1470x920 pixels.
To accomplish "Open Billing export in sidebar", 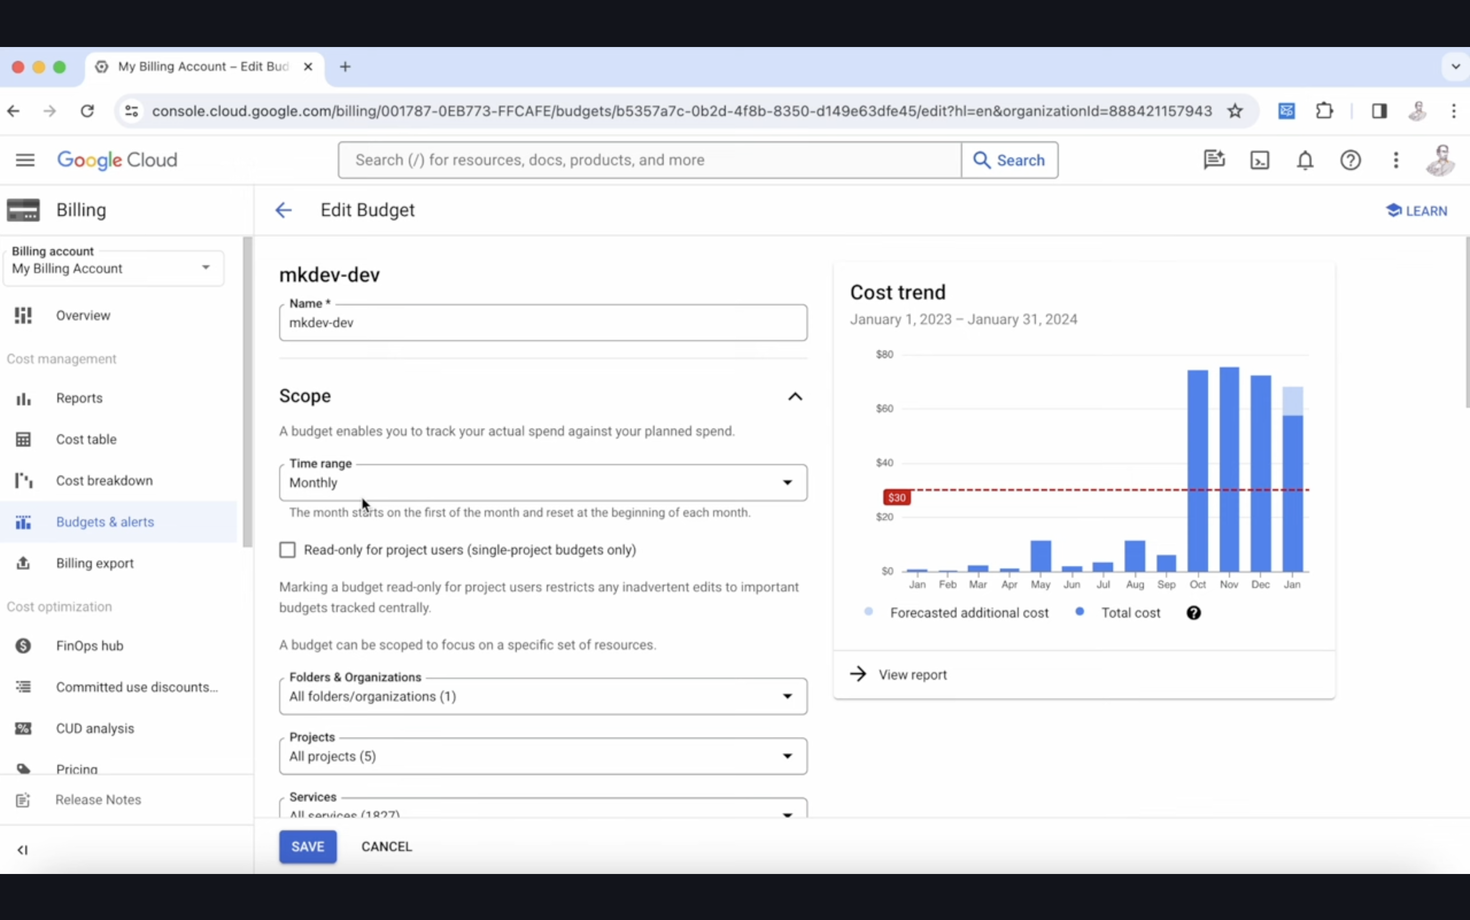I will point(95,563).
